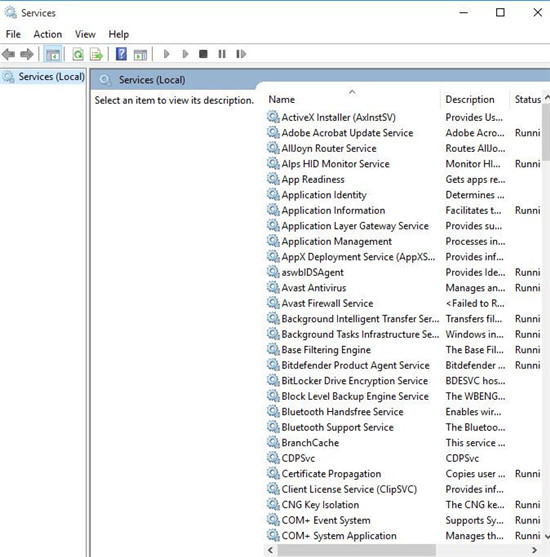The width and height of the screenshot is (550, 557).
Task: Open the Action menu
Action: pos(48,34)
